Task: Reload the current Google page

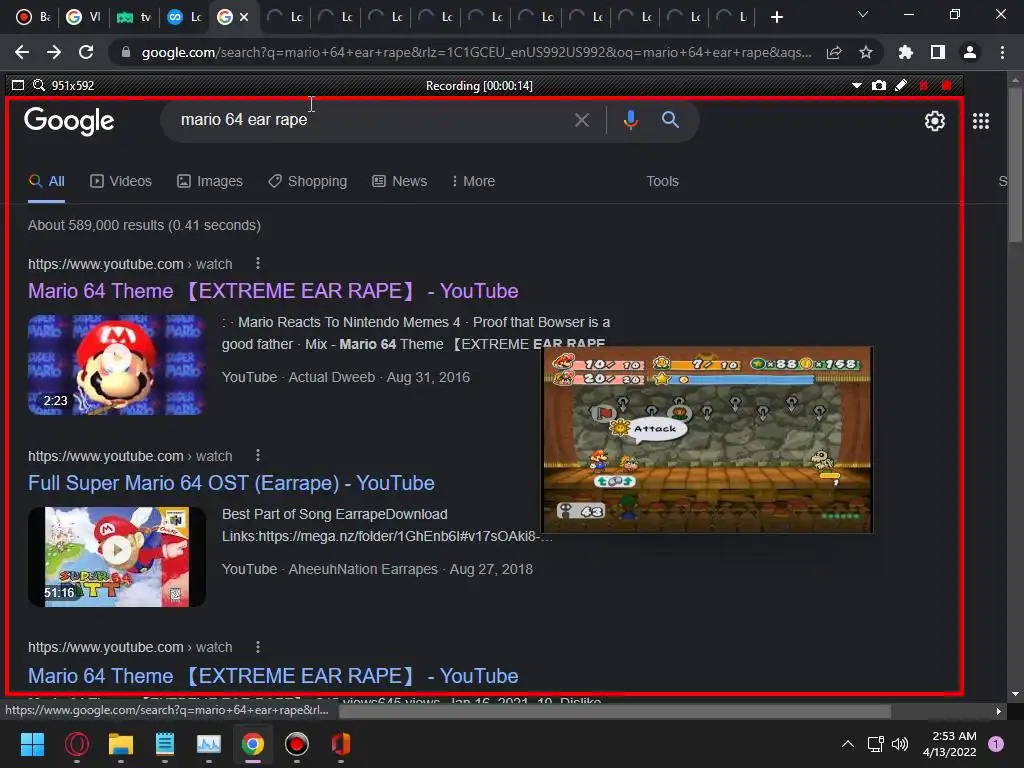Action: pyautogui.click(x=86, y=52)
